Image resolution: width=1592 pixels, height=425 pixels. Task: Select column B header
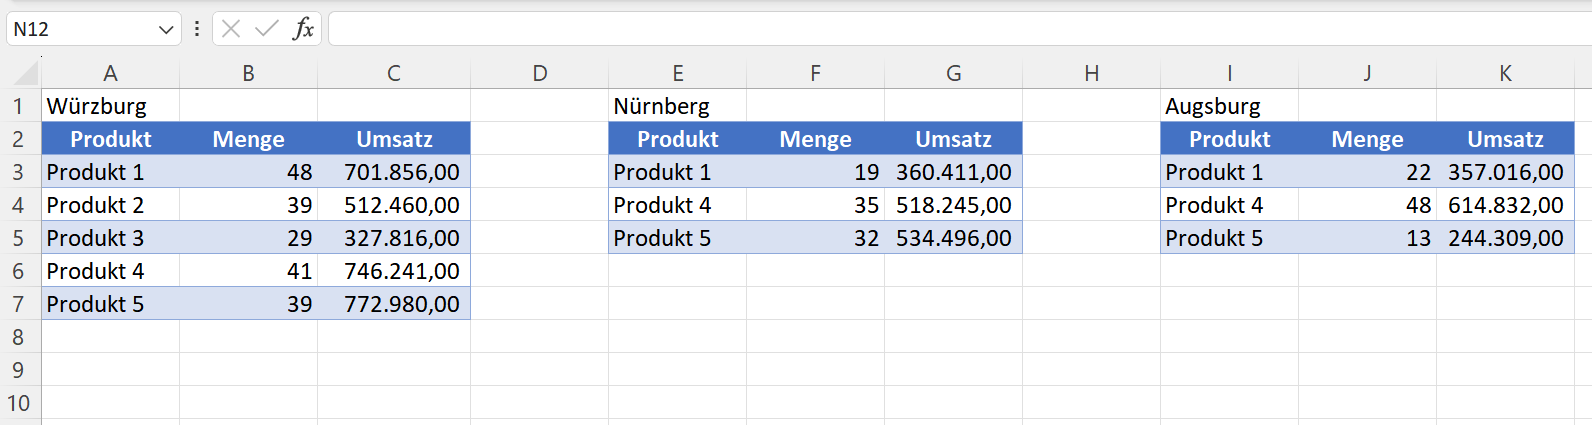pyautogui.click(x=248, y=73)
